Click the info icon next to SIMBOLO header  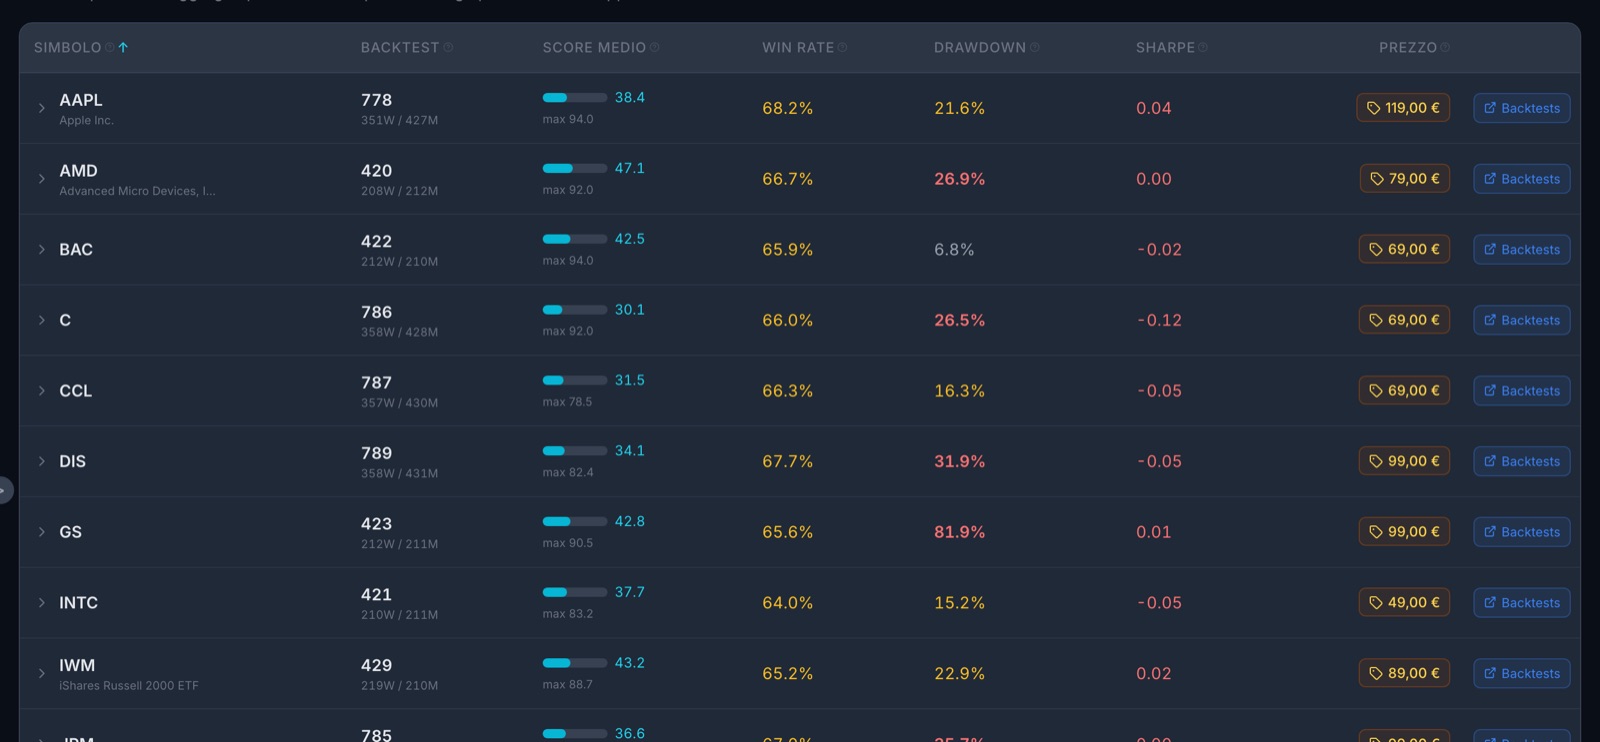tap(110, 48)
